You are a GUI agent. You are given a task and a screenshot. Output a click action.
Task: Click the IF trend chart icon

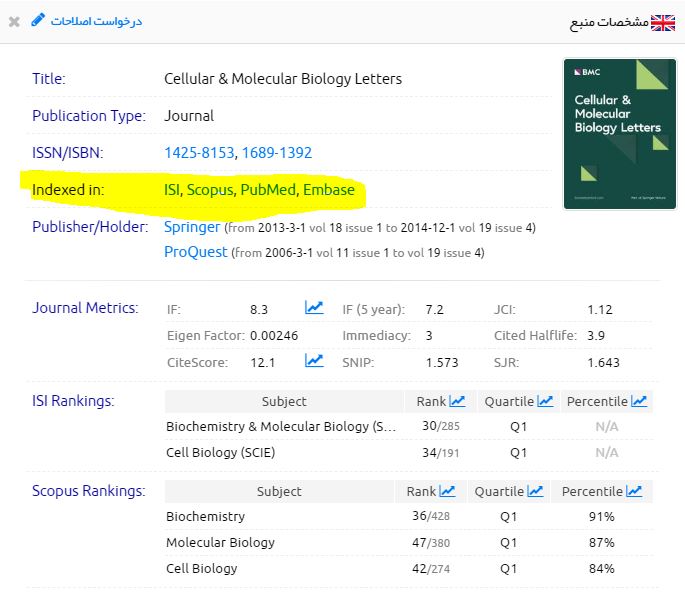314,308
